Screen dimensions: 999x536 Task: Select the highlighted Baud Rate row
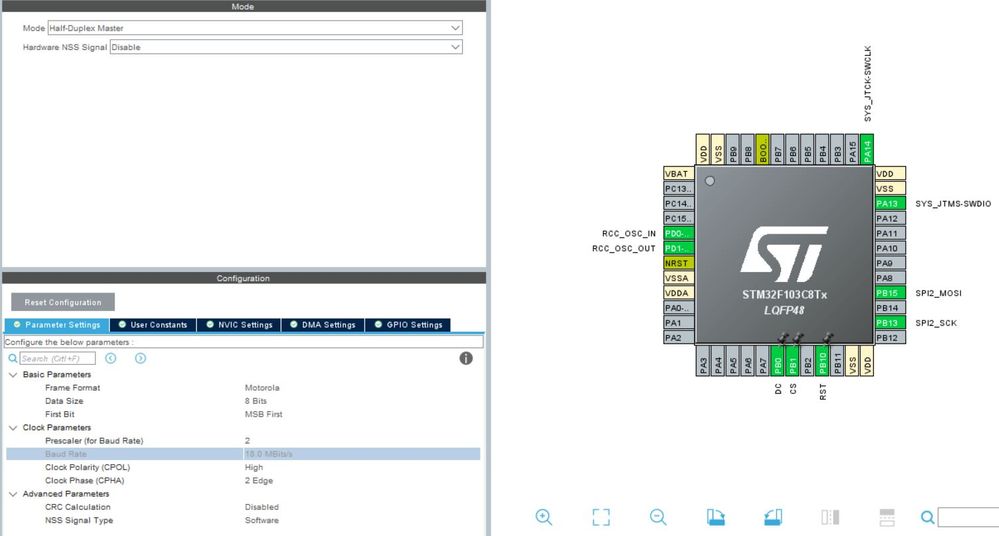coord(243,454)
